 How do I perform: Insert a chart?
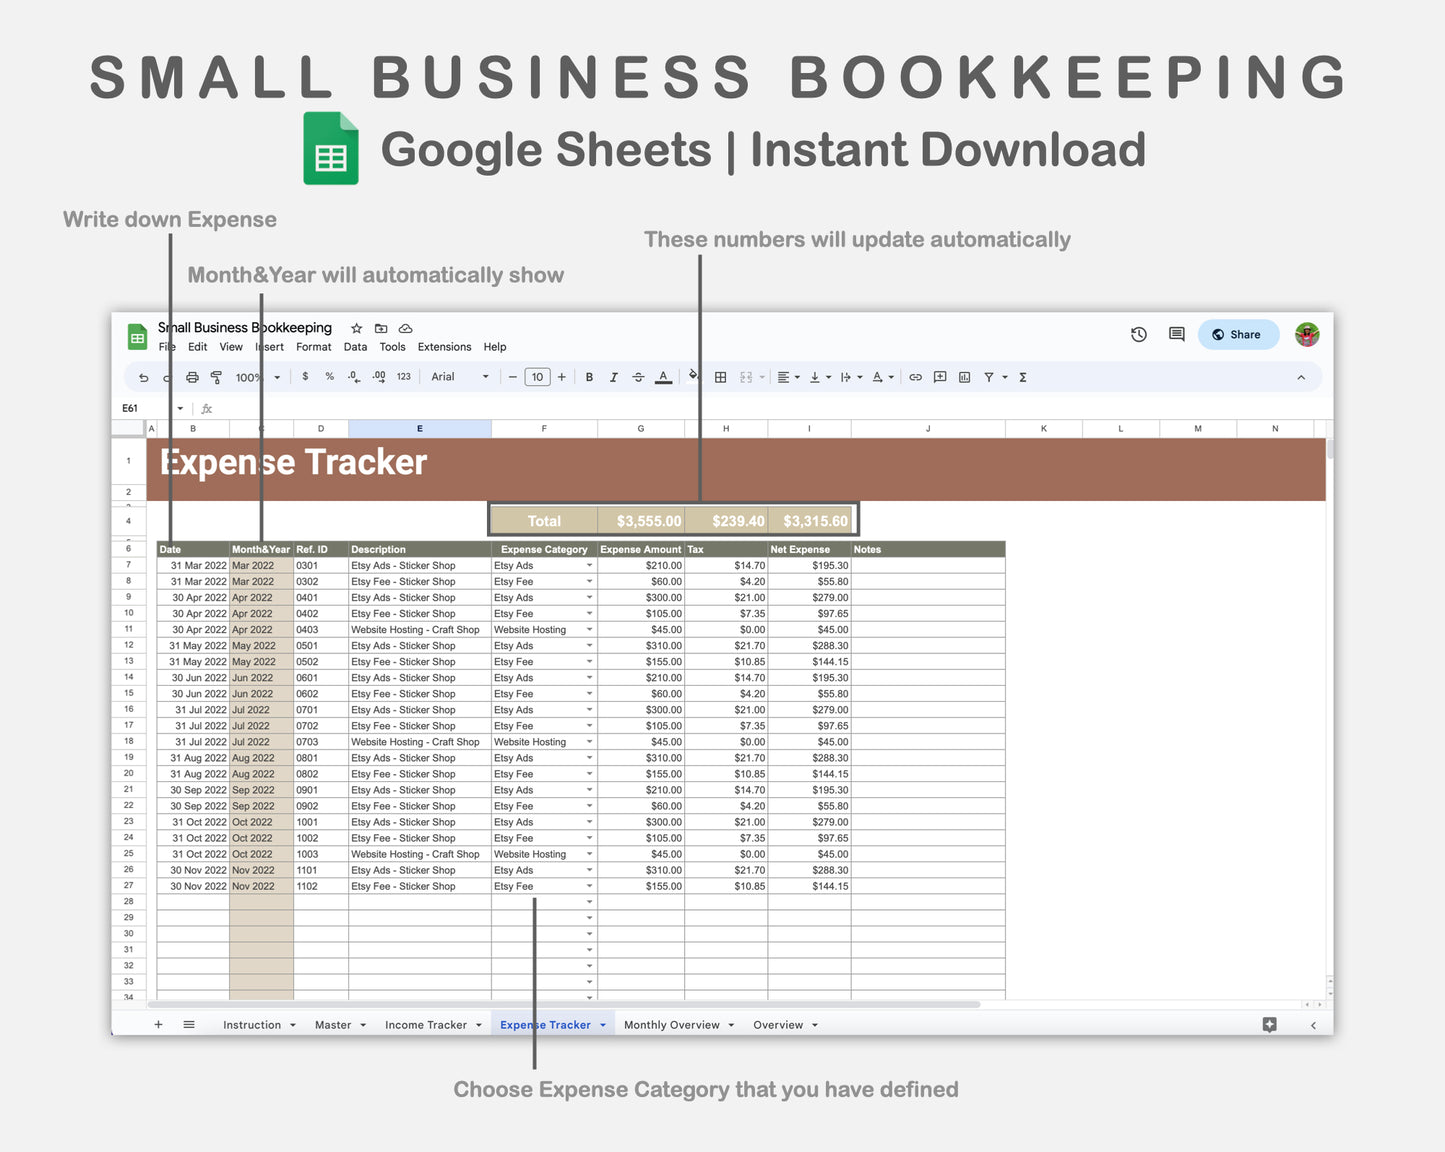[x=964, y=377]
